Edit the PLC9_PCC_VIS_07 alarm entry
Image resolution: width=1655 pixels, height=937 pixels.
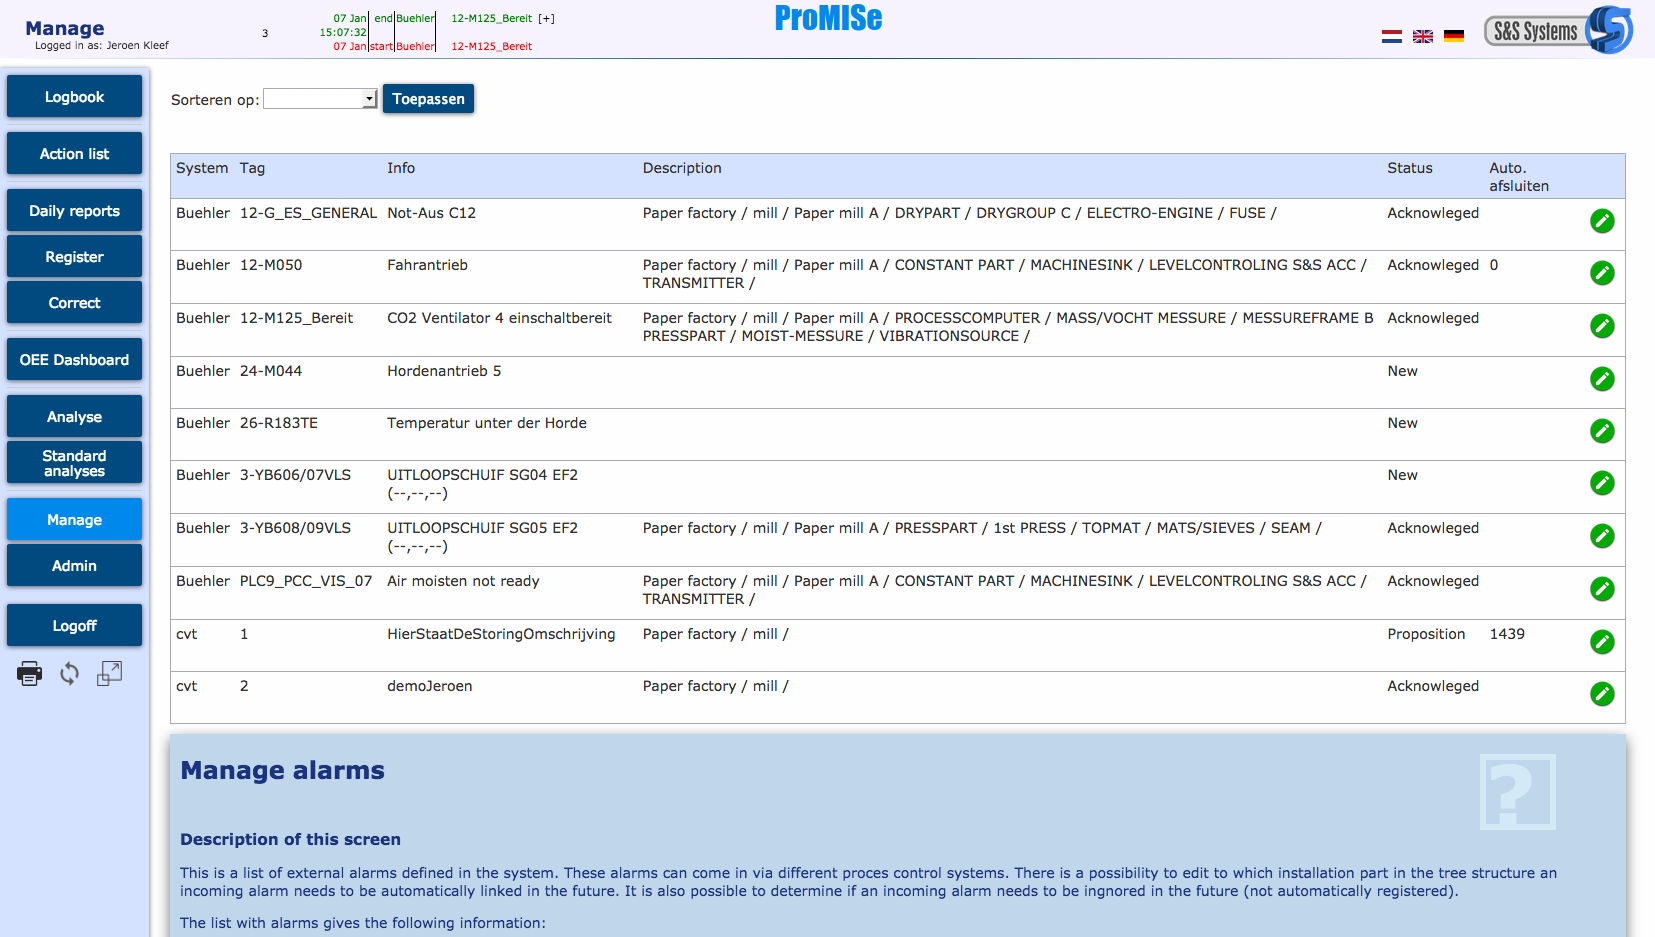pyautogui.click(x=1601, y=589)
